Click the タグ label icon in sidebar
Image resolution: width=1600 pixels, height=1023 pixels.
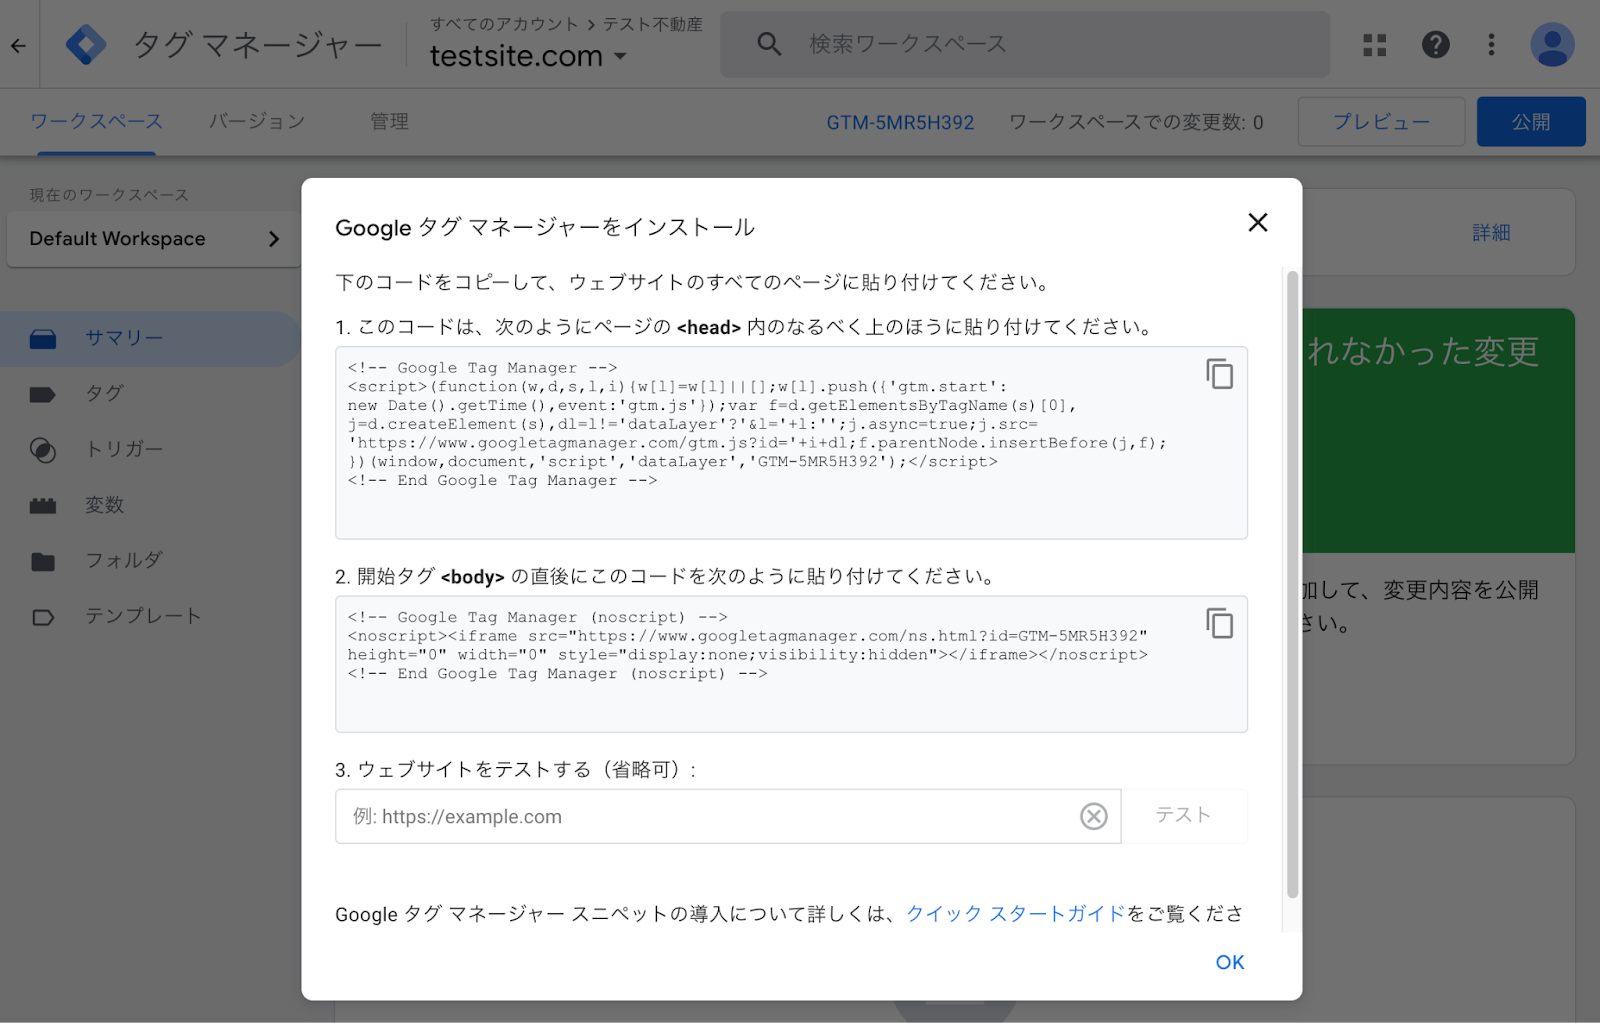pyautogui.click(x=43, y=394)
